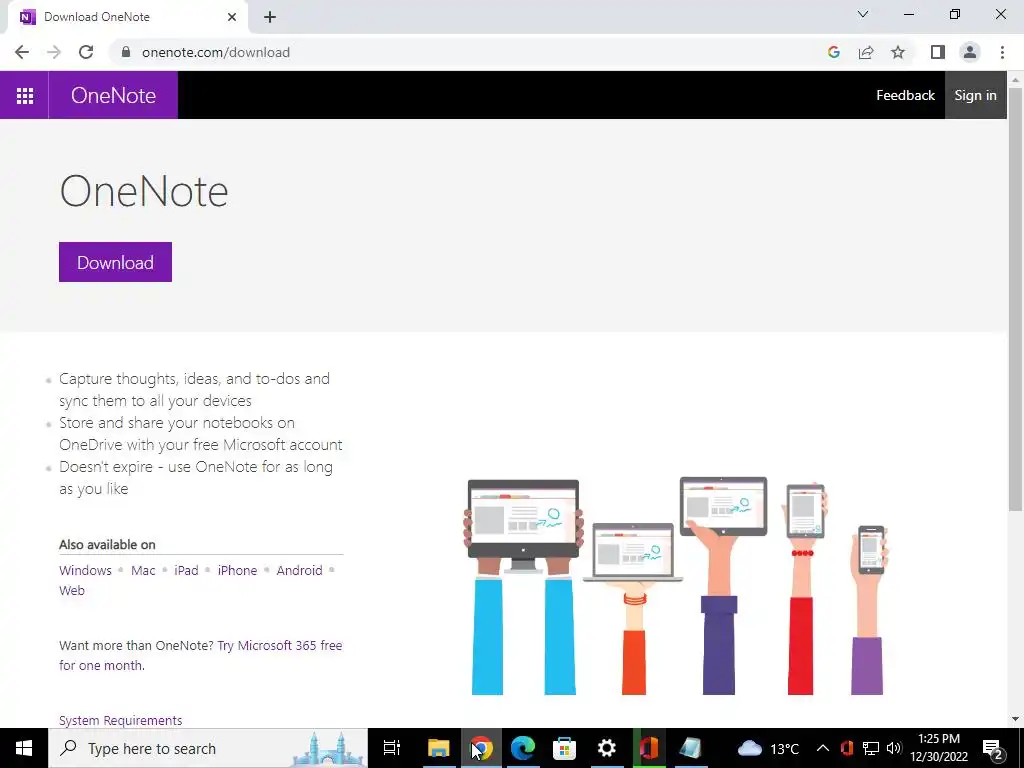
Task: Open the iPhone download link
Action: point(237,570)
